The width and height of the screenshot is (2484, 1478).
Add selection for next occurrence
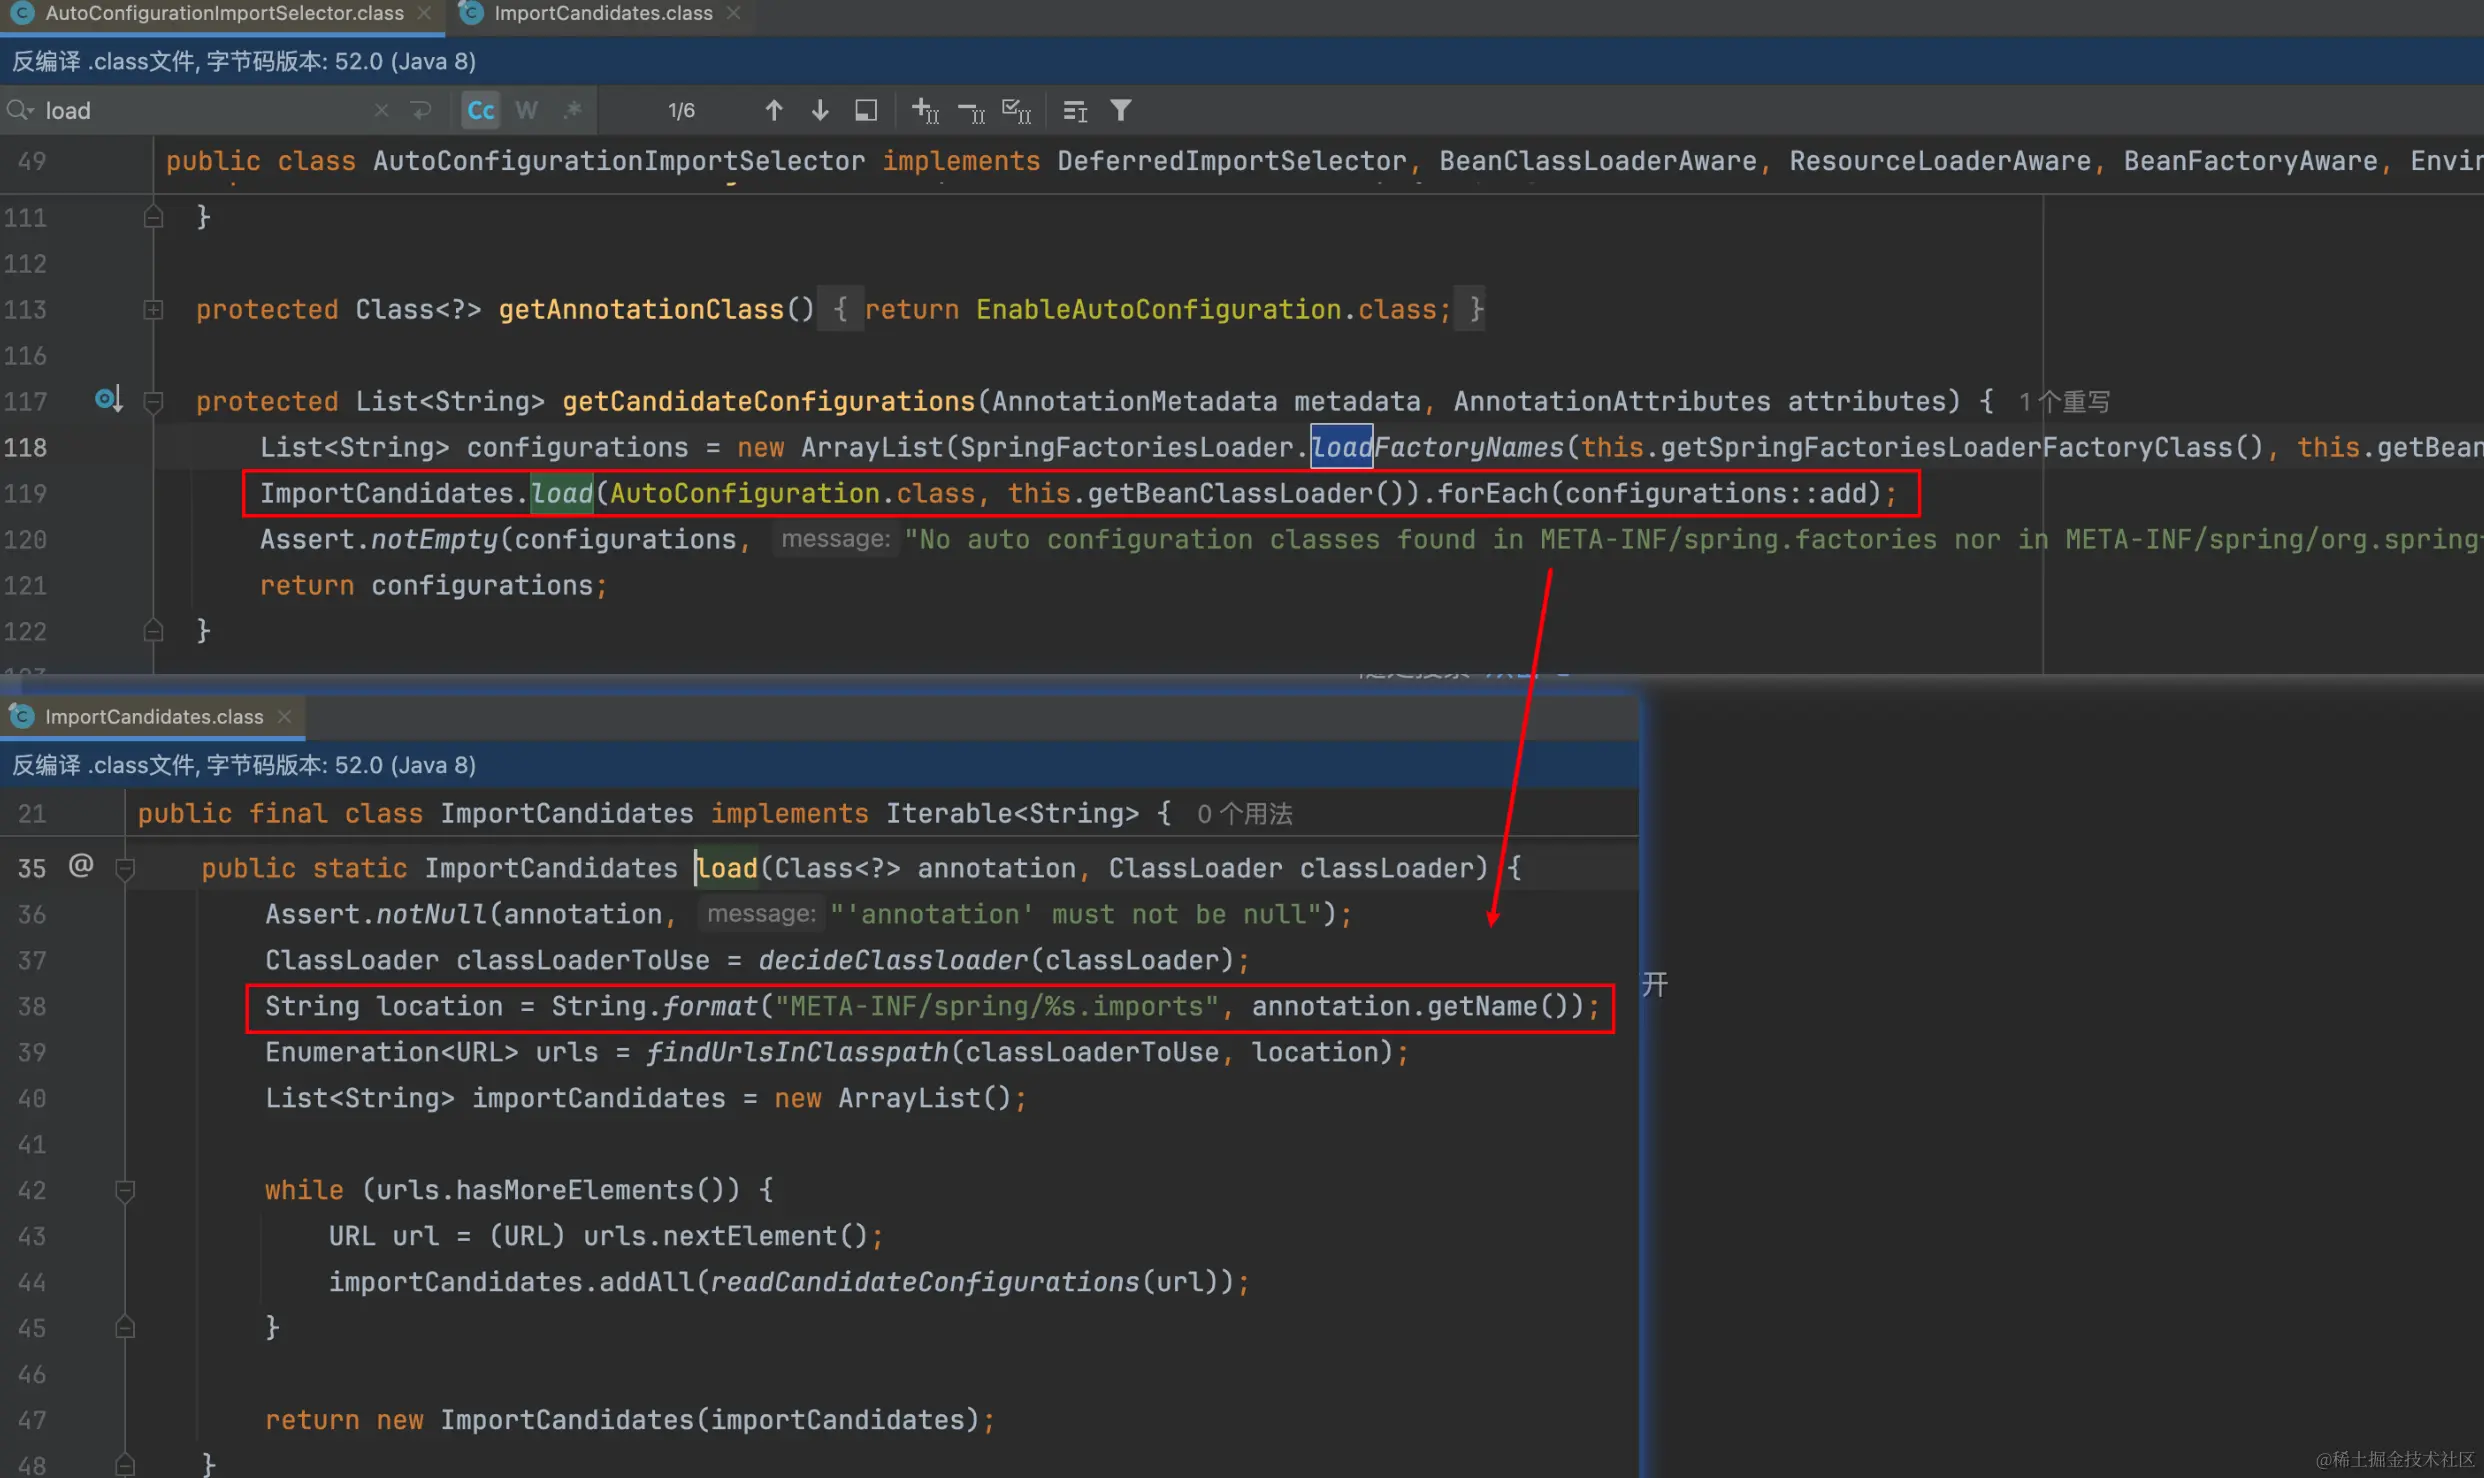(x=925, y=110)
